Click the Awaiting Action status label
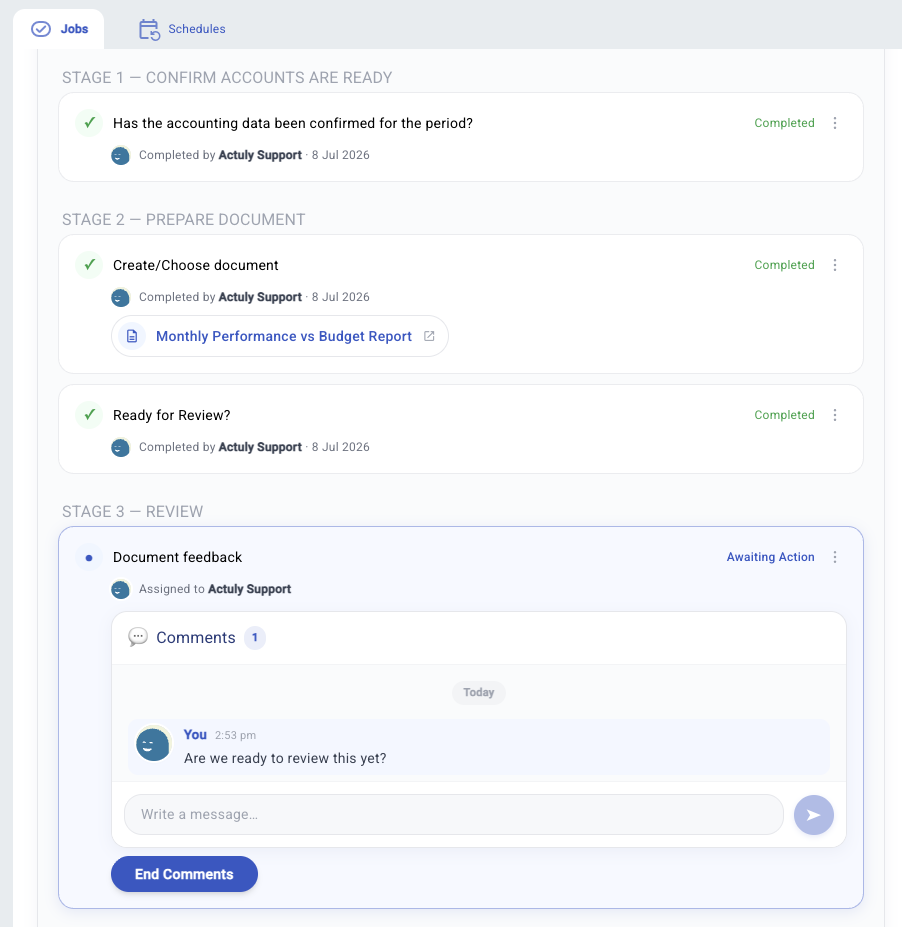This screenshot has height=927, width=902. (x=770, y=557)
